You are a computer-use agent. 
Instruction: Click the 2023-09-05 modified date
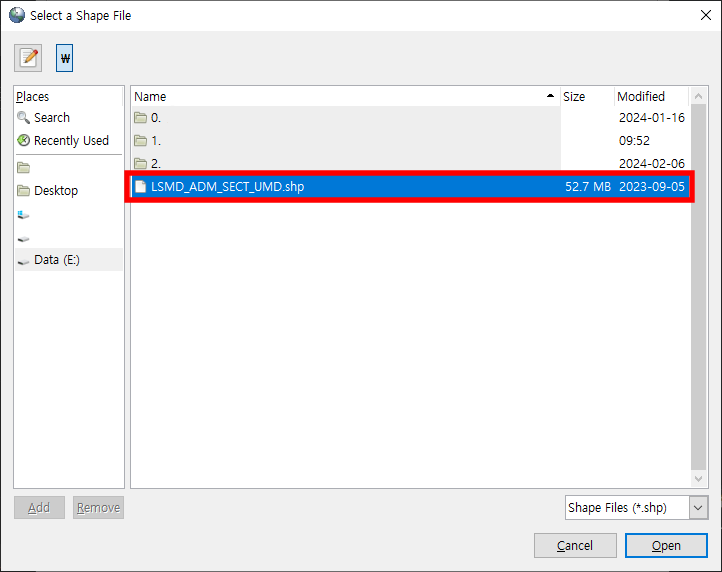click(x=652, y=187)
